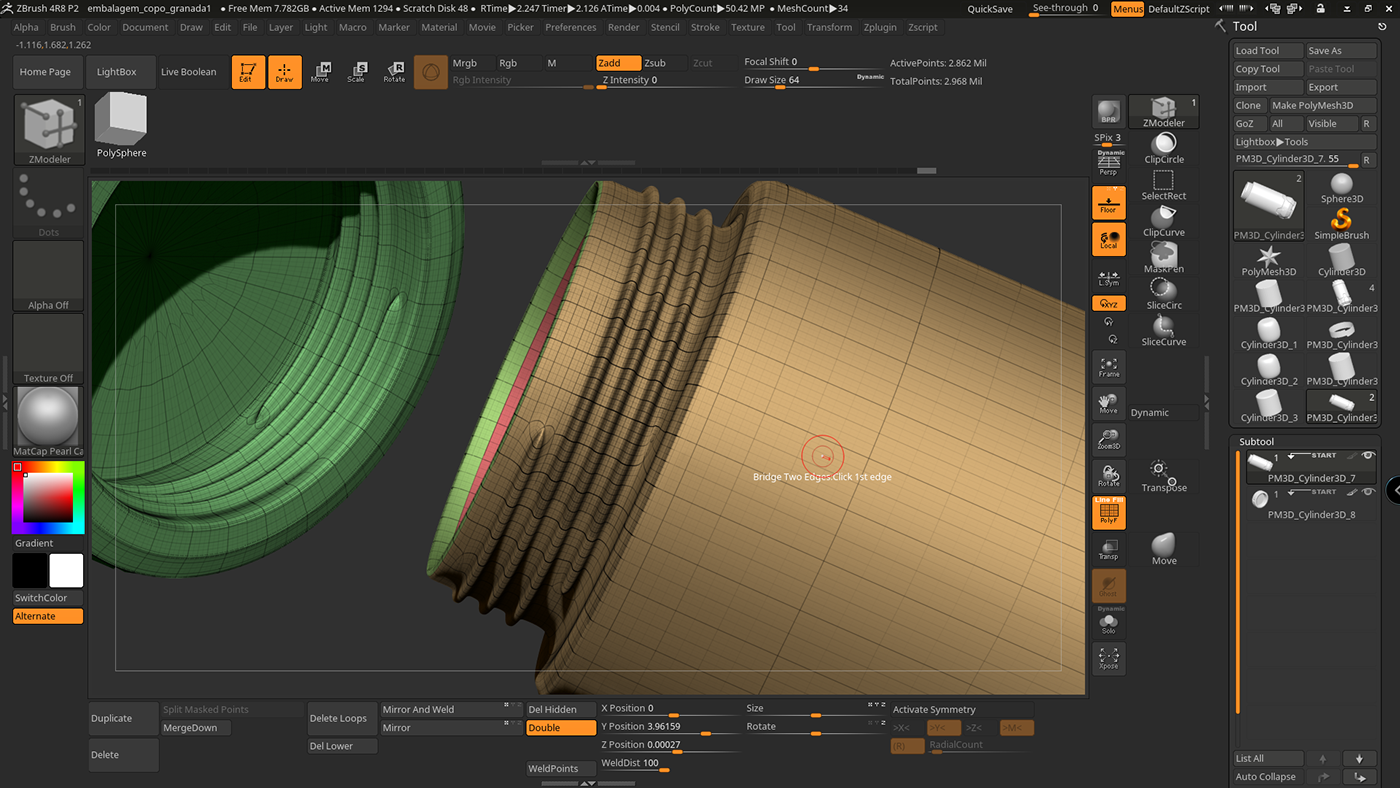
Task: Toggle the Floor grid button
Action: pos(1108,203)
